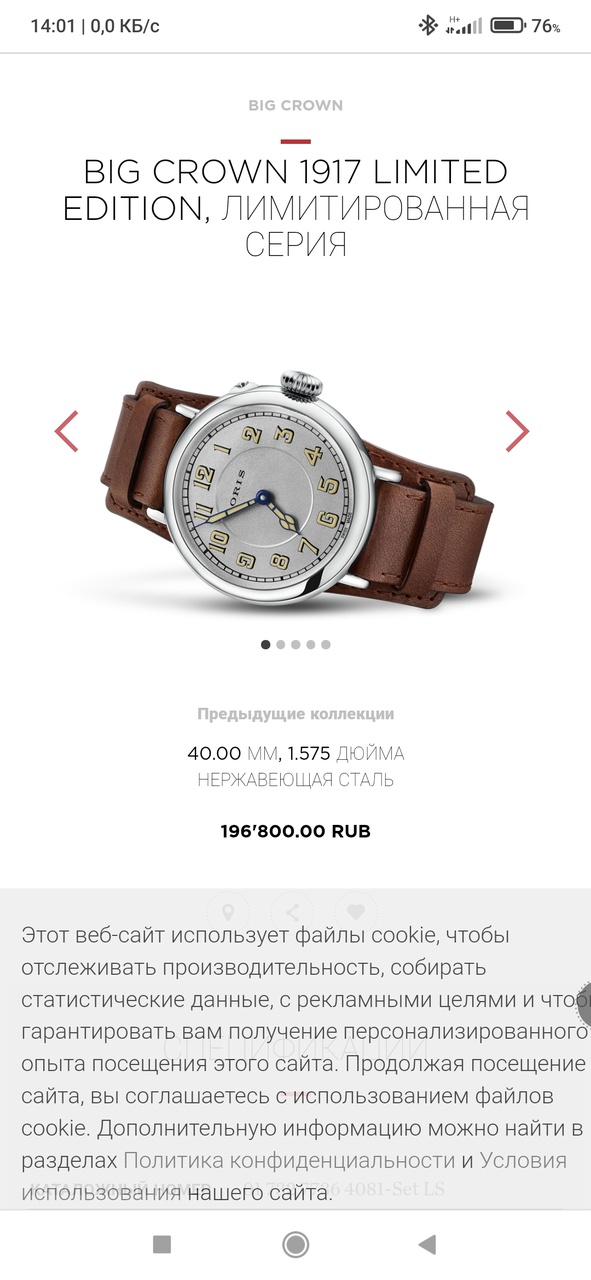Select the fifth carousel dot
The height and width of the screenshot is (1280, 591).
(x=326, y=645)
